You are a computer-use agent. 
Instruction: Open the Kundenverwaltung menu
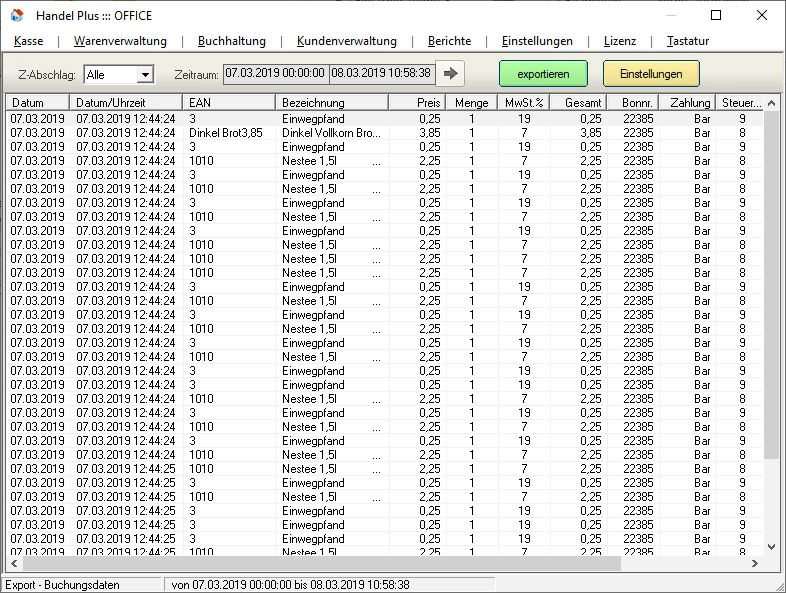point(346,41)
